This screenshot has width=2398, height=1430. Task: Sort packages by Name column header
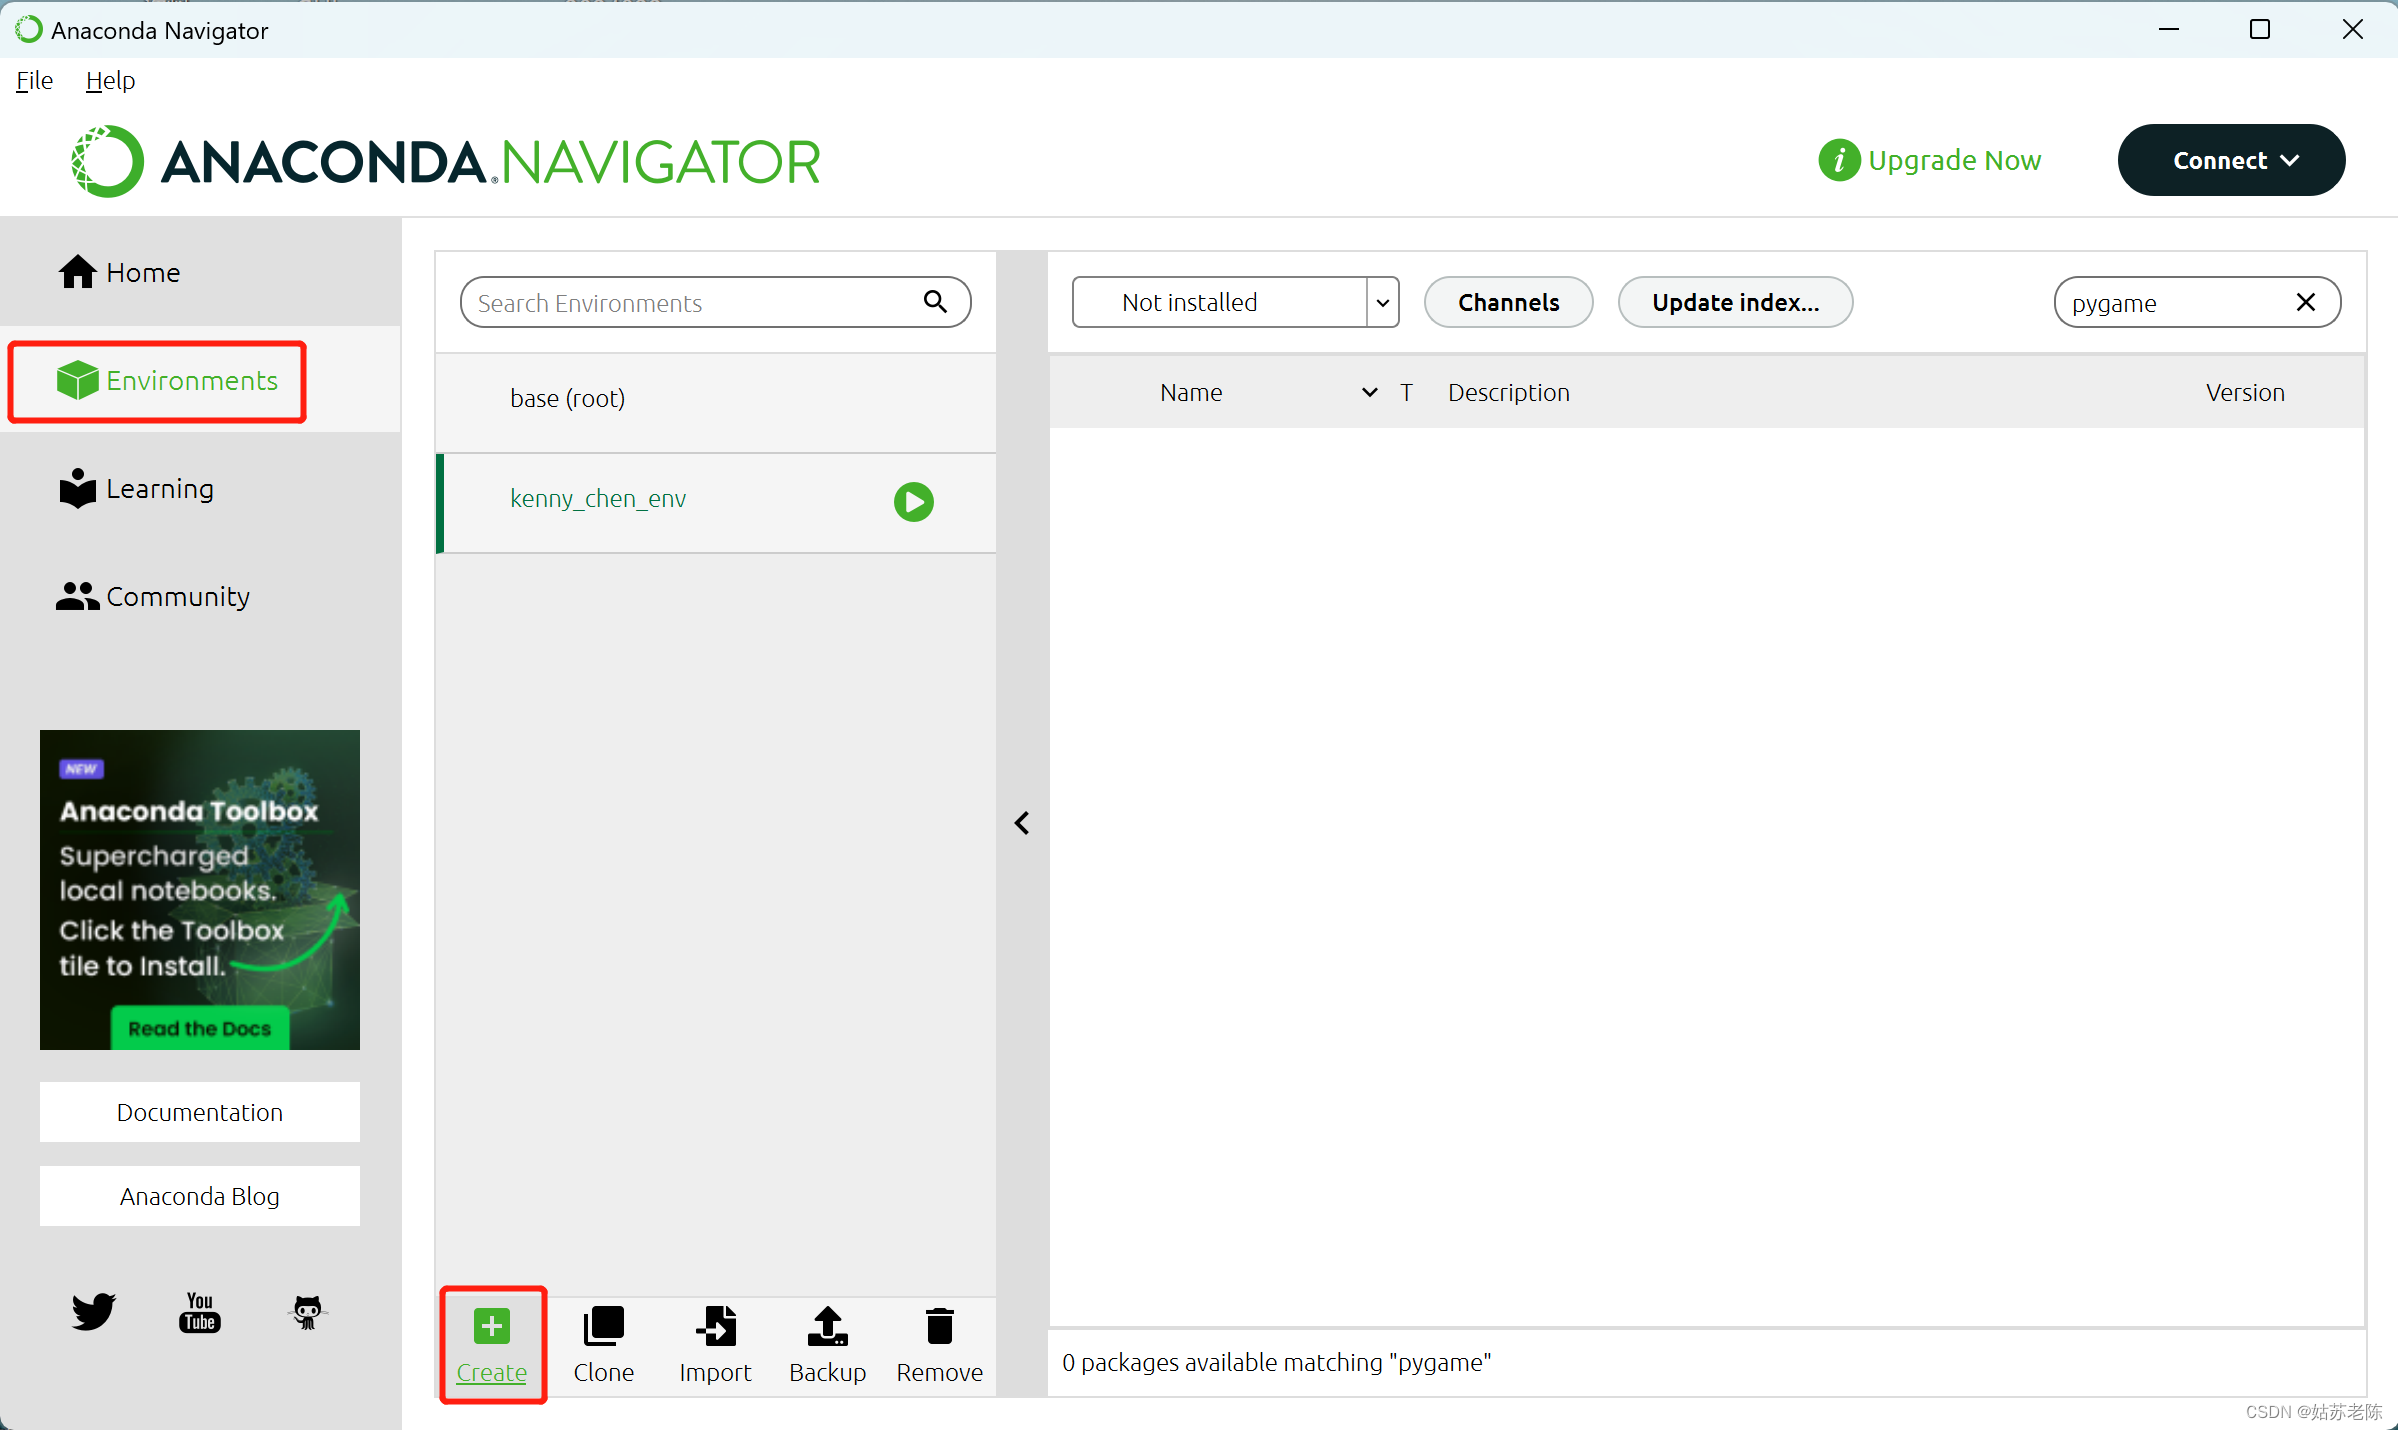click(x=1191, y=392)
